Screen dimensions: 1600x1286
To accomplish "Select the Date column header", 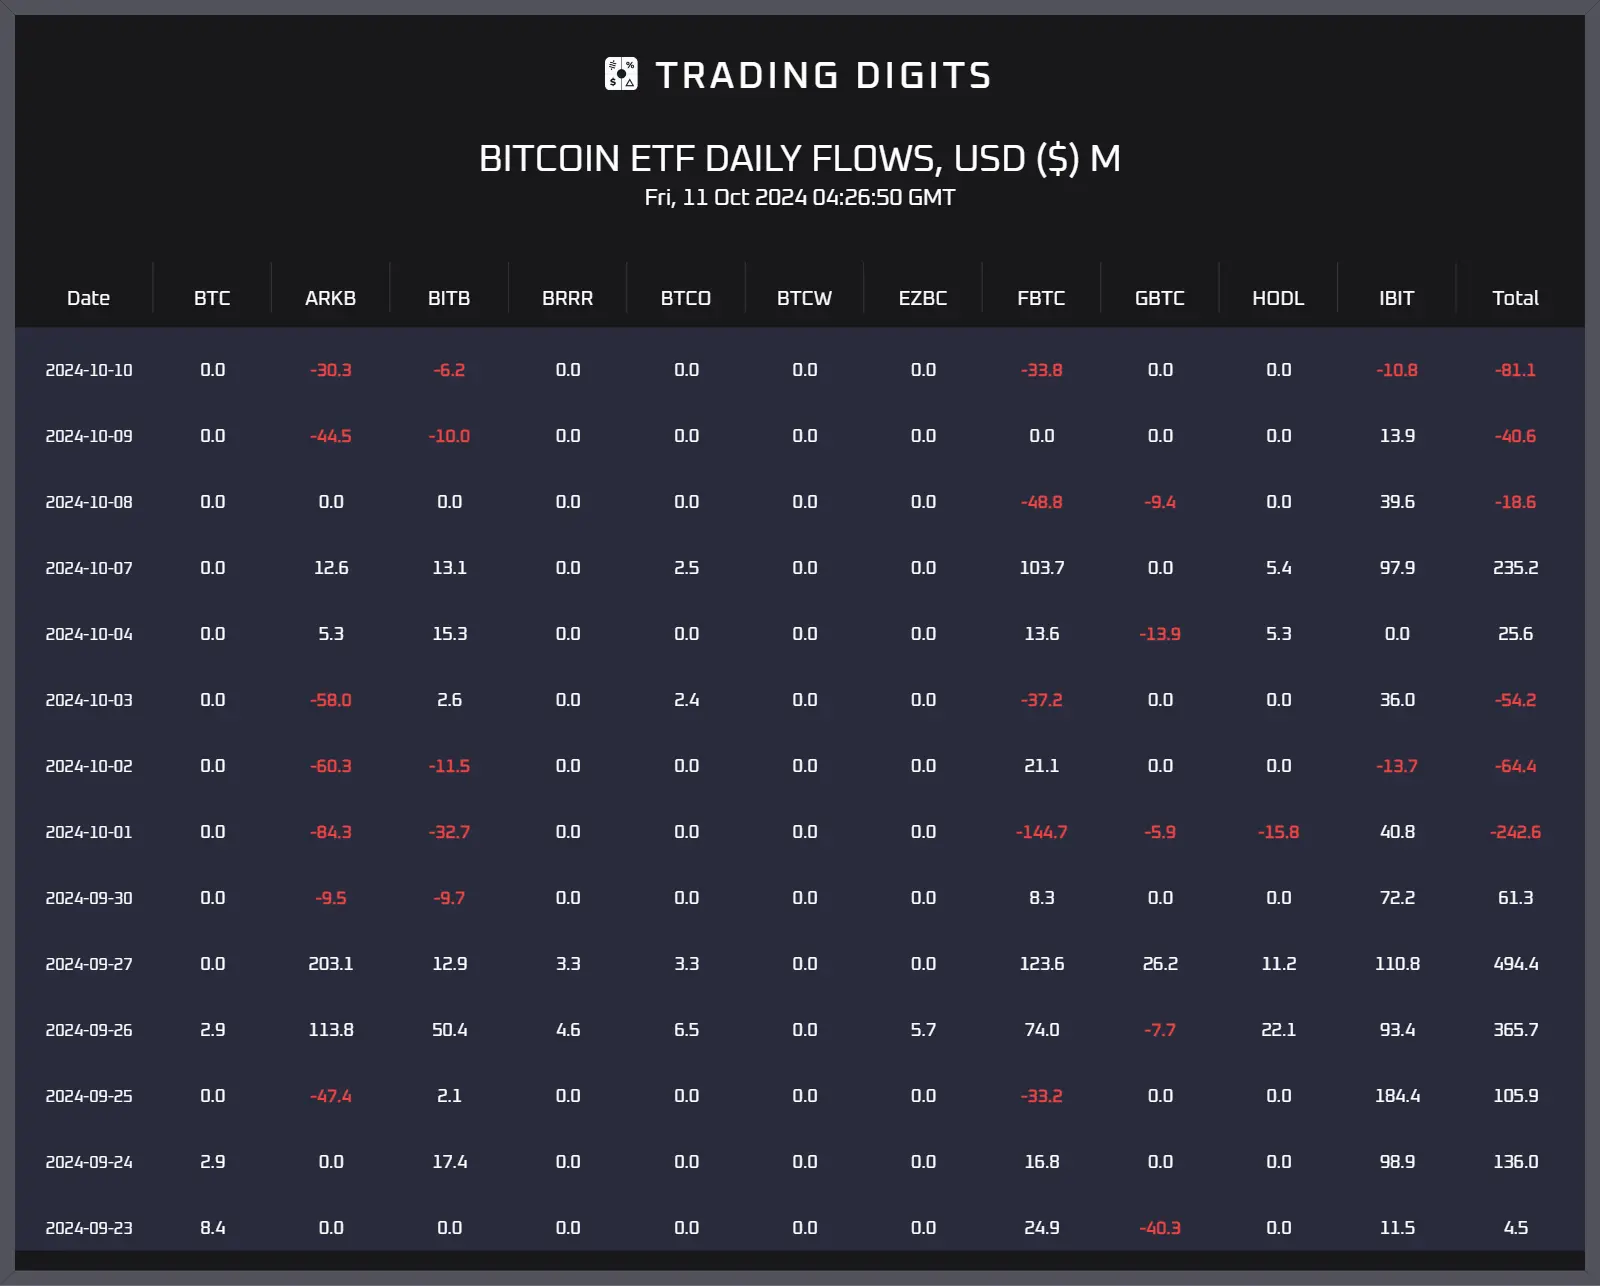I will coord(88,298).
